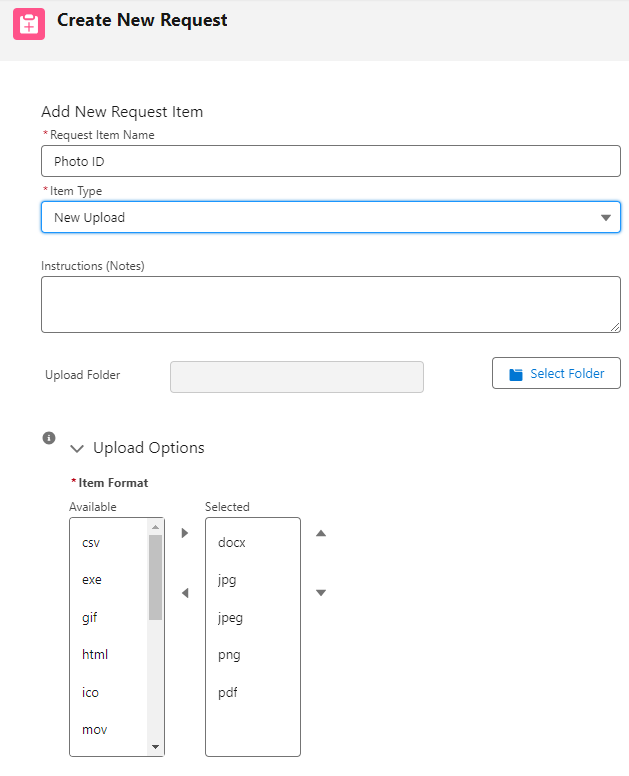629x776 pixels.
Task: Click the left arrow to move item to Available
Action: coord(184,593)
